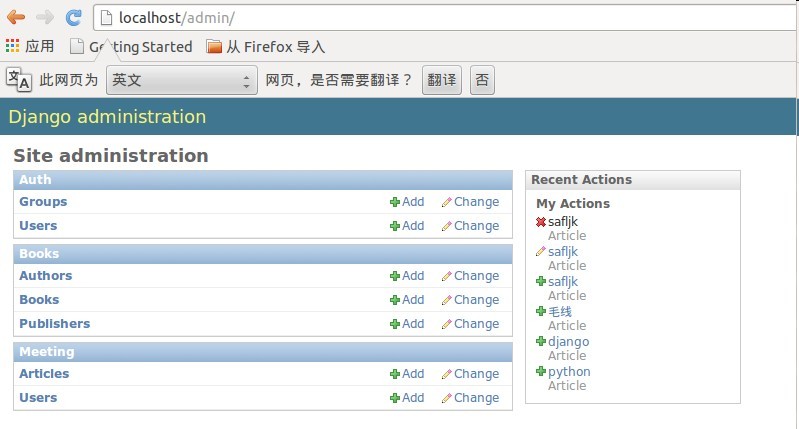Open the Articles model link
This screenshot has height=429, width=799.
(x=44, y=373)
